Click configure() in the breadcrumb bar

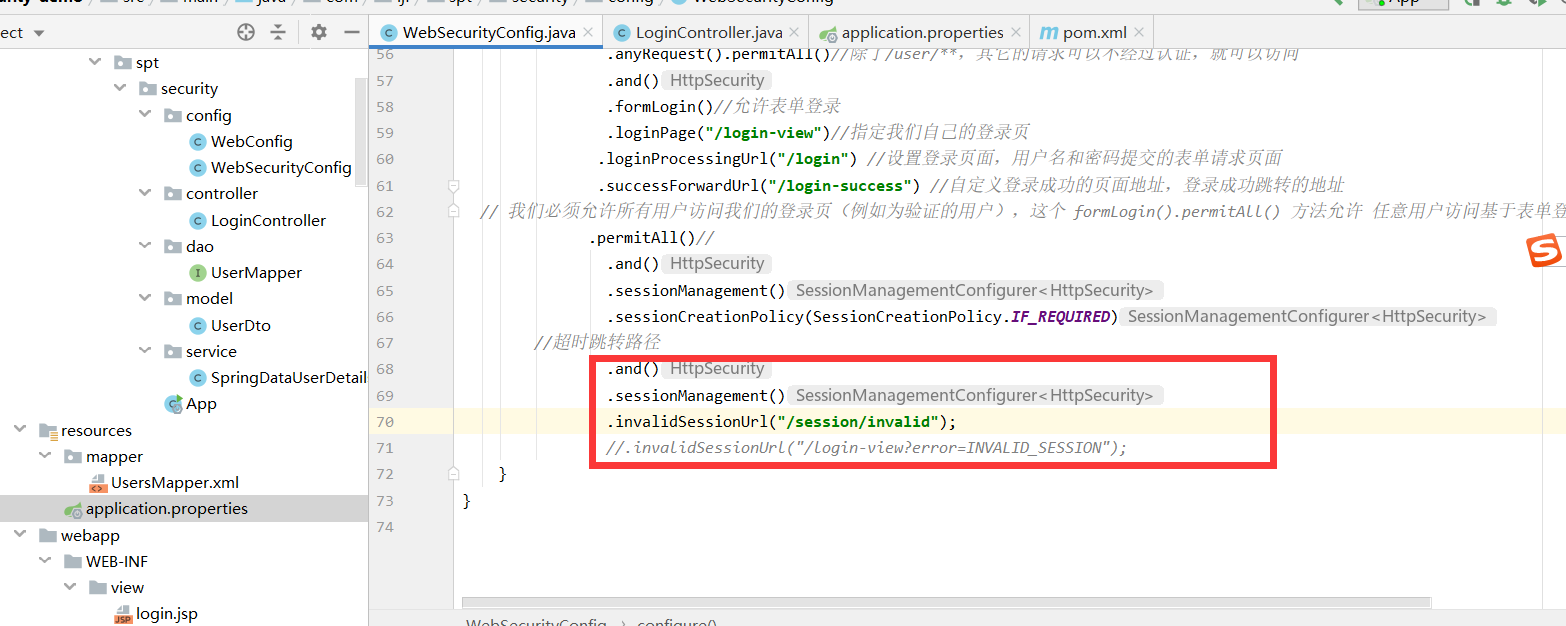(x=677, y=621)
